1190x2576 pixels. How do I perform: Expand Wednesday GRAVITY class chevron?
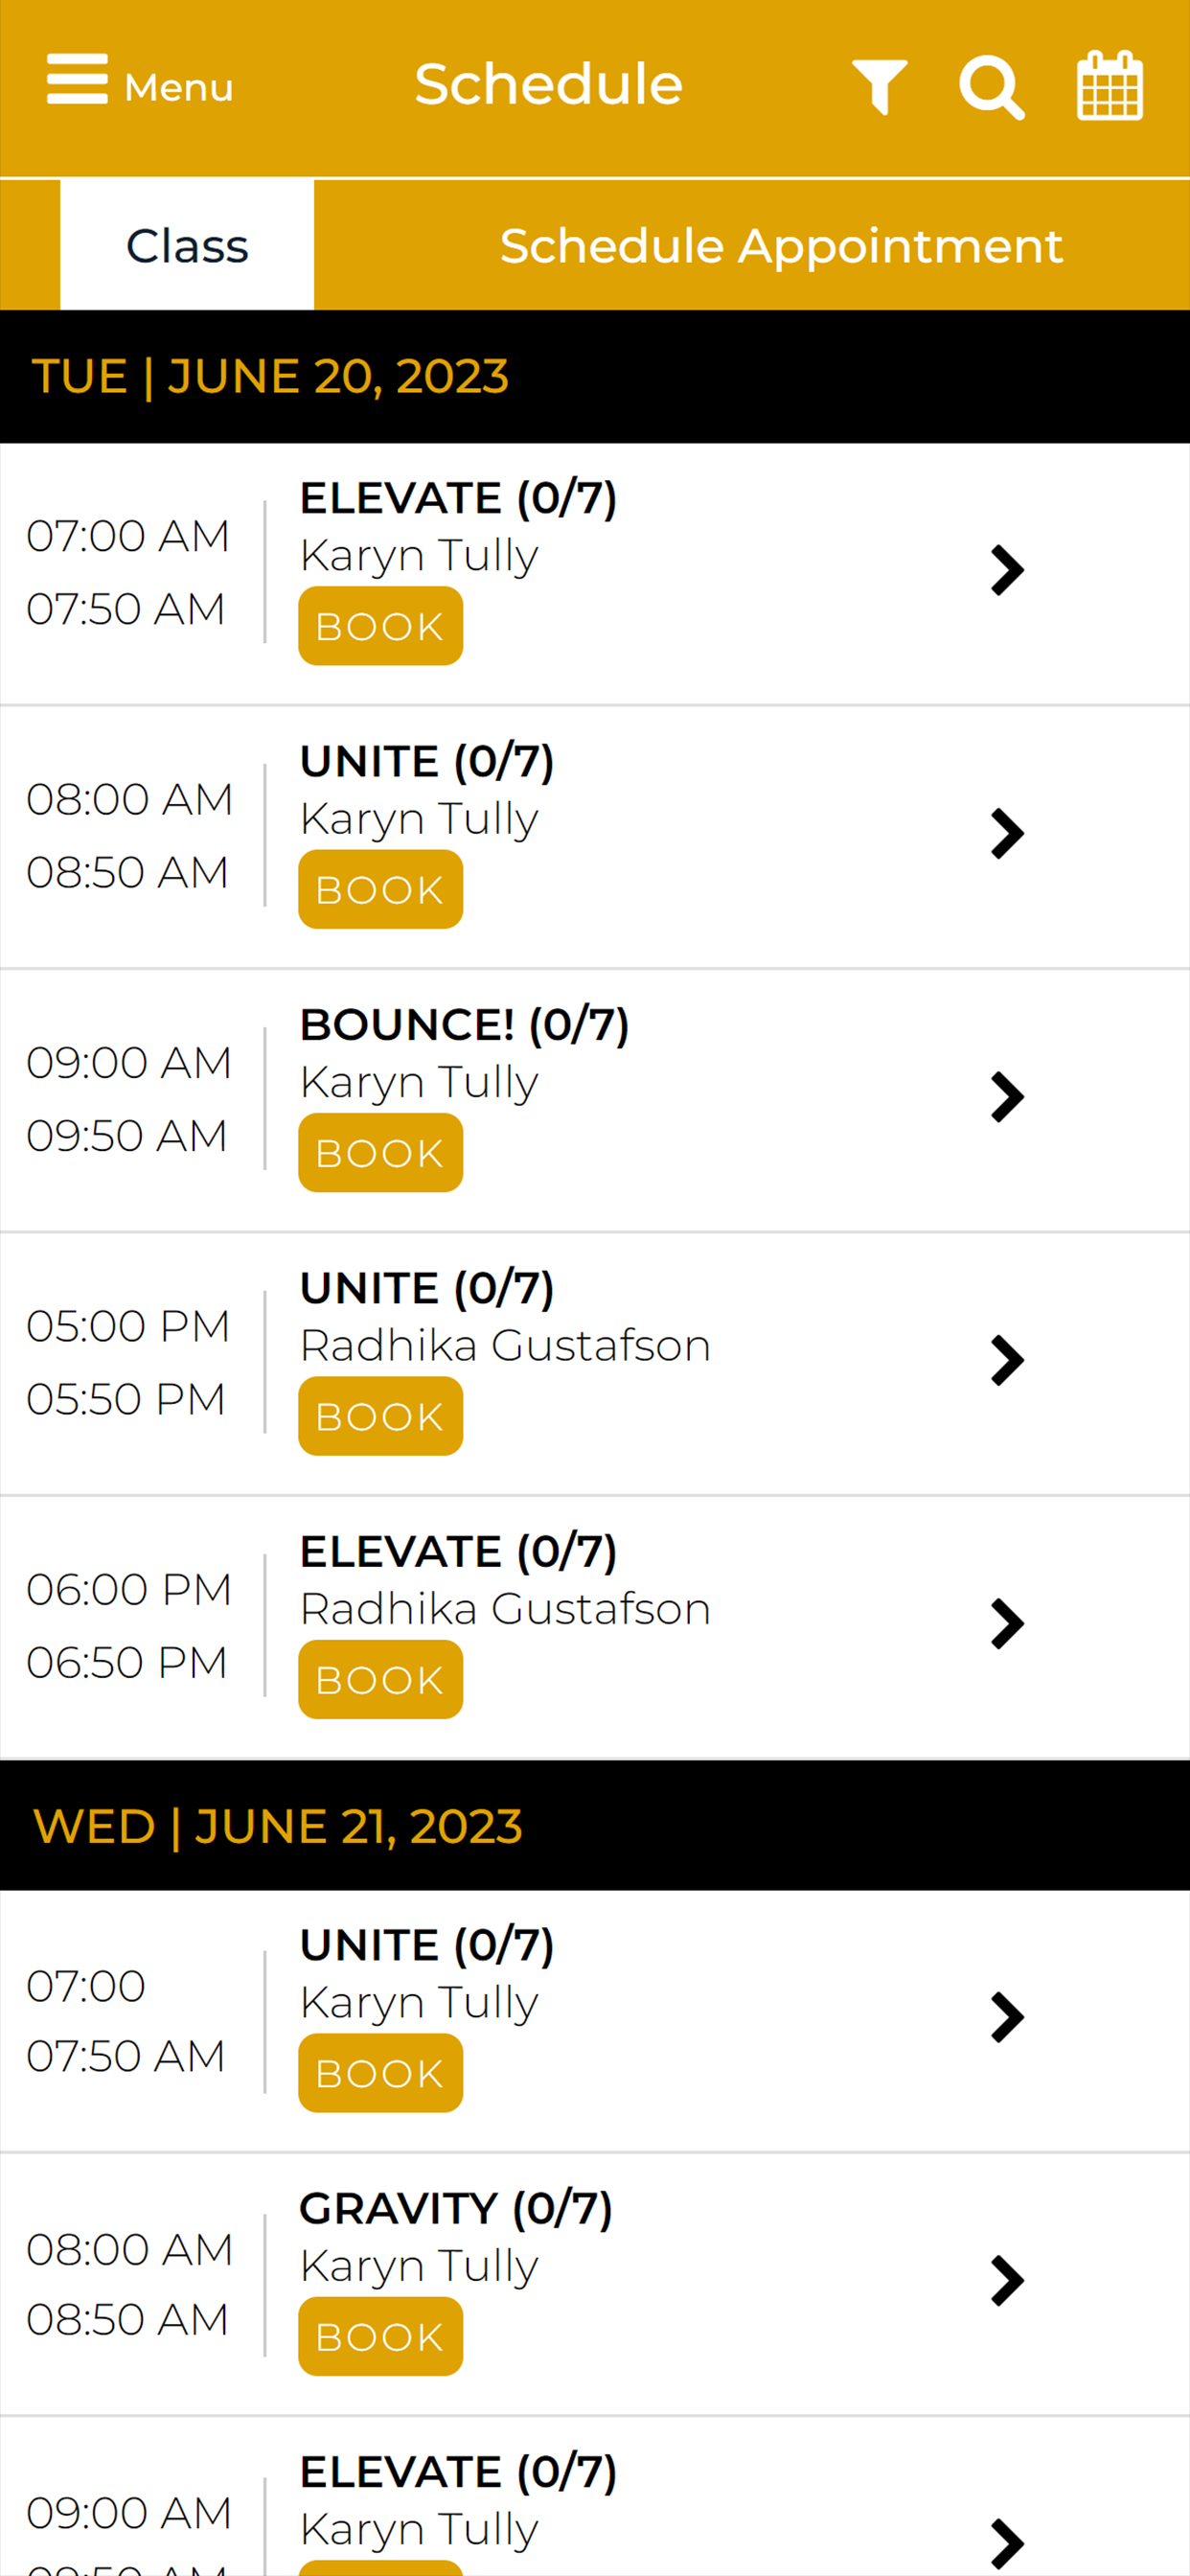point(1007,2281)
